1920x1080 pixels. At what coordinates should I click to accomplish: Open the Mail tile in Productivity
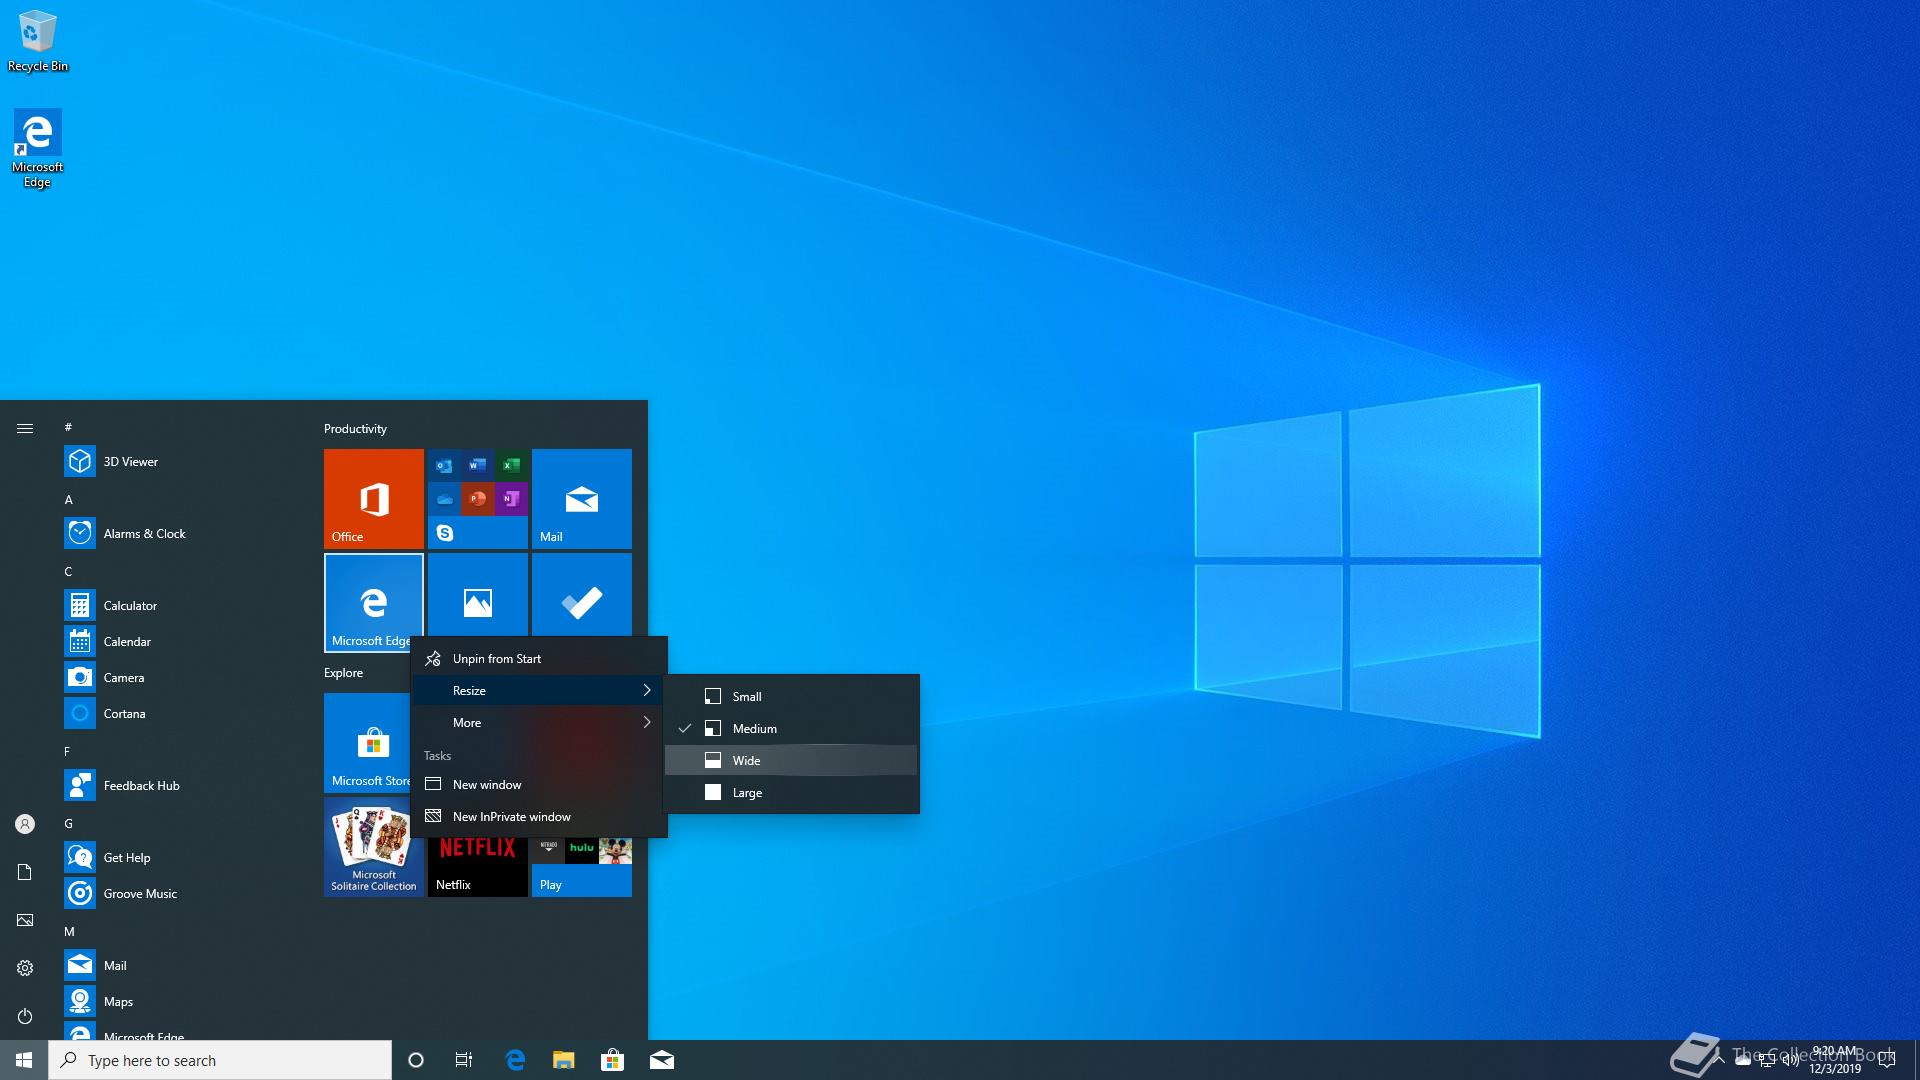coord(582,499)
